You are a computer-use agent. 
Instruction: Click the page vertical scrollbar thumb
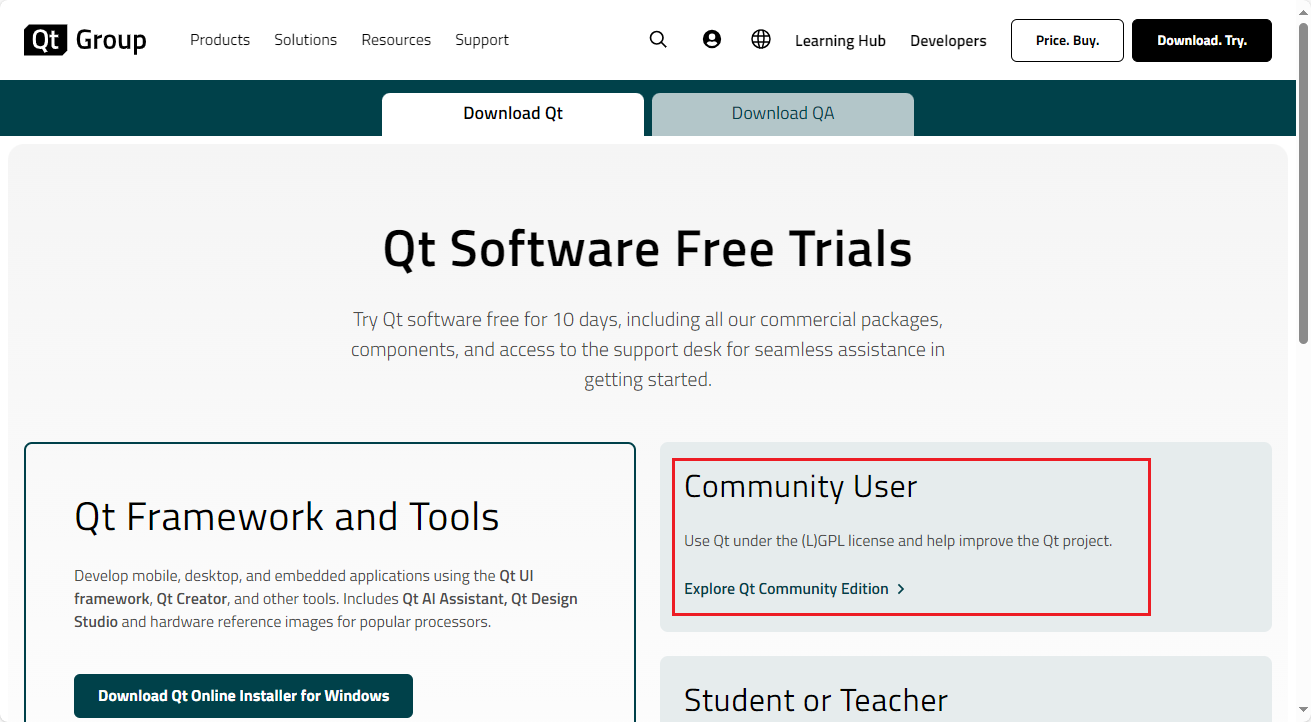pyautogui.click(x=1303, y=185)
